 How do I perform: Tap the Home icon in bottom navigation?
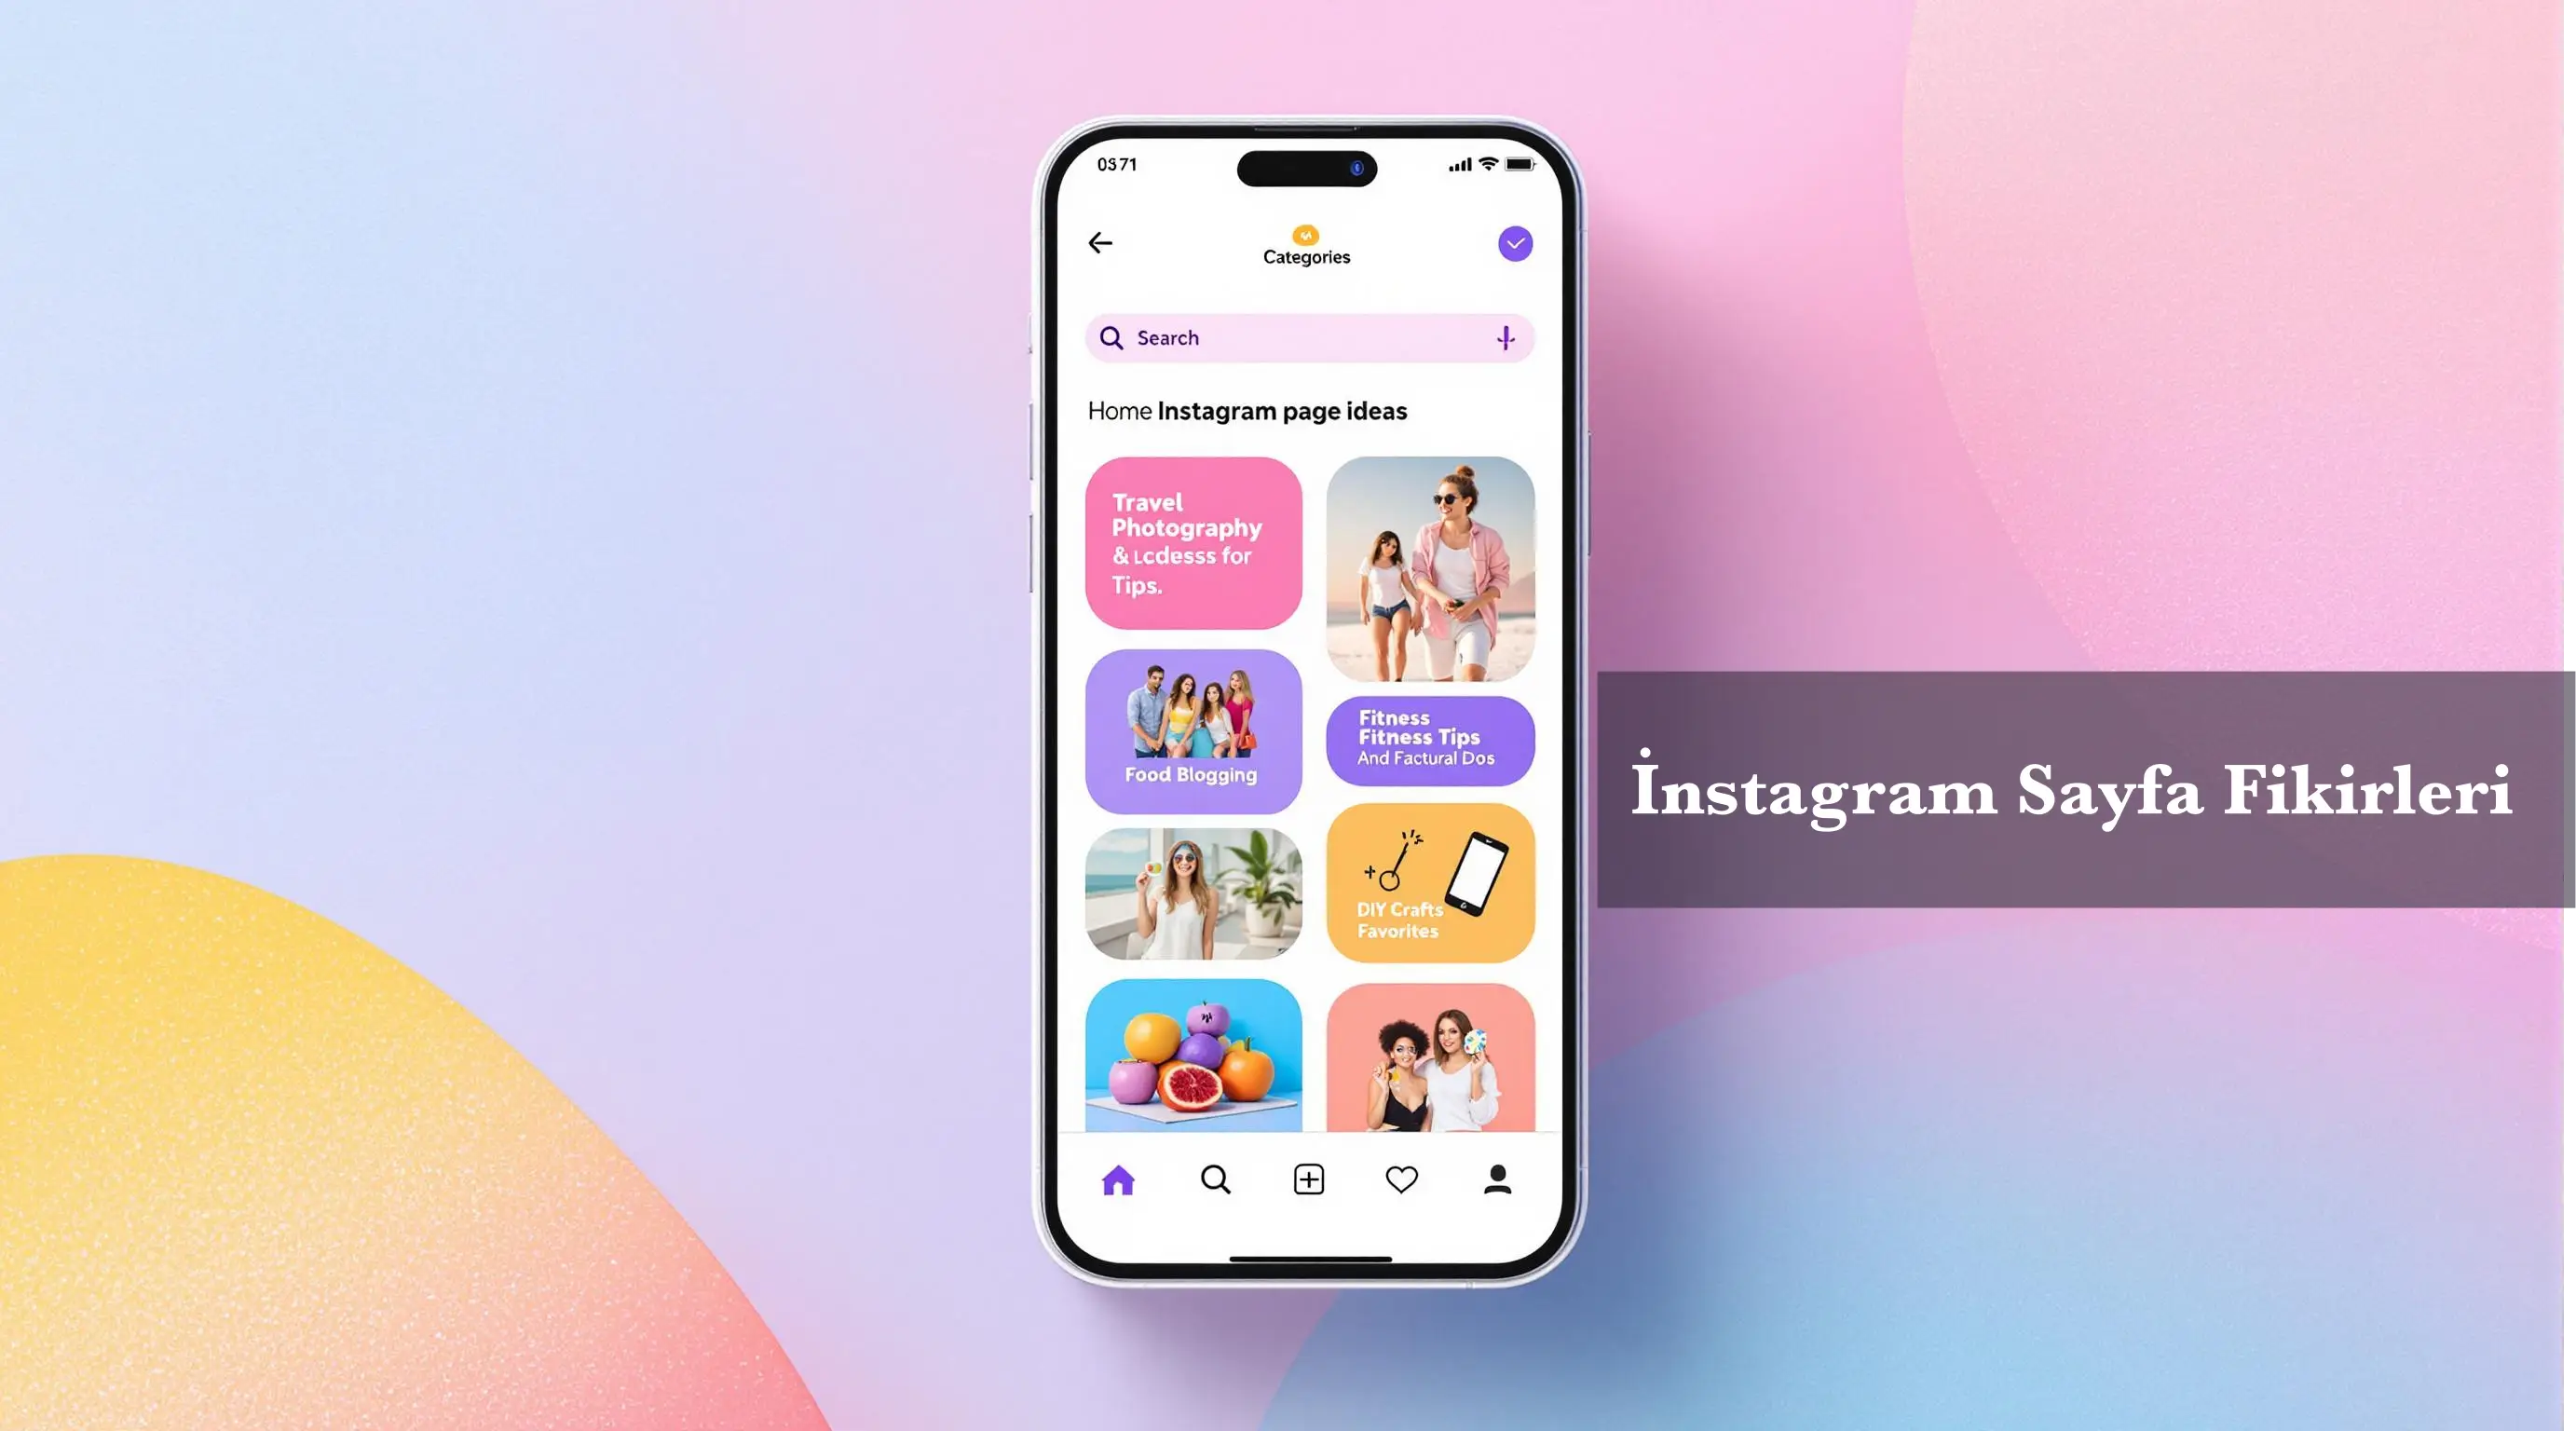pyautogui.click(x=1117, y=1179)
